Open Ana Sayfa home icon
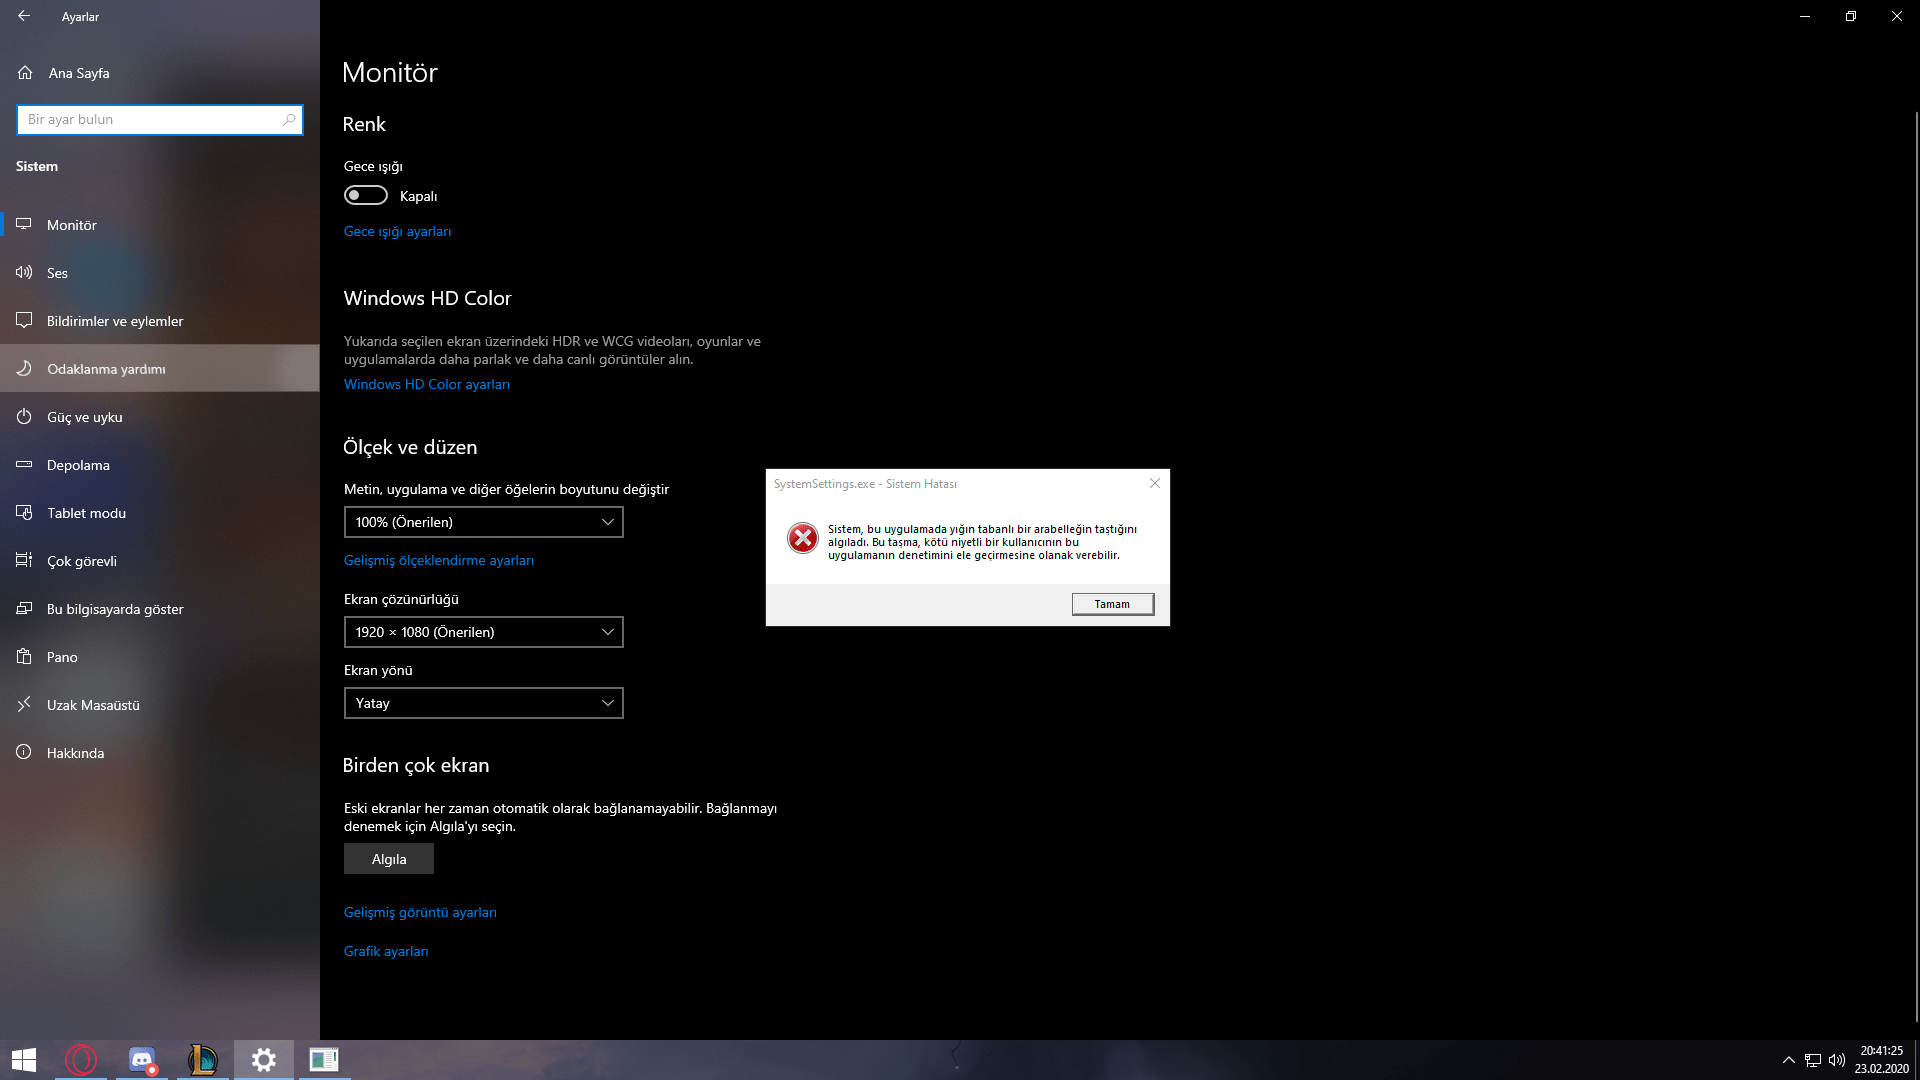Image resolution: width=1920 pixels, height=1080 pixels. pos(25,73)
